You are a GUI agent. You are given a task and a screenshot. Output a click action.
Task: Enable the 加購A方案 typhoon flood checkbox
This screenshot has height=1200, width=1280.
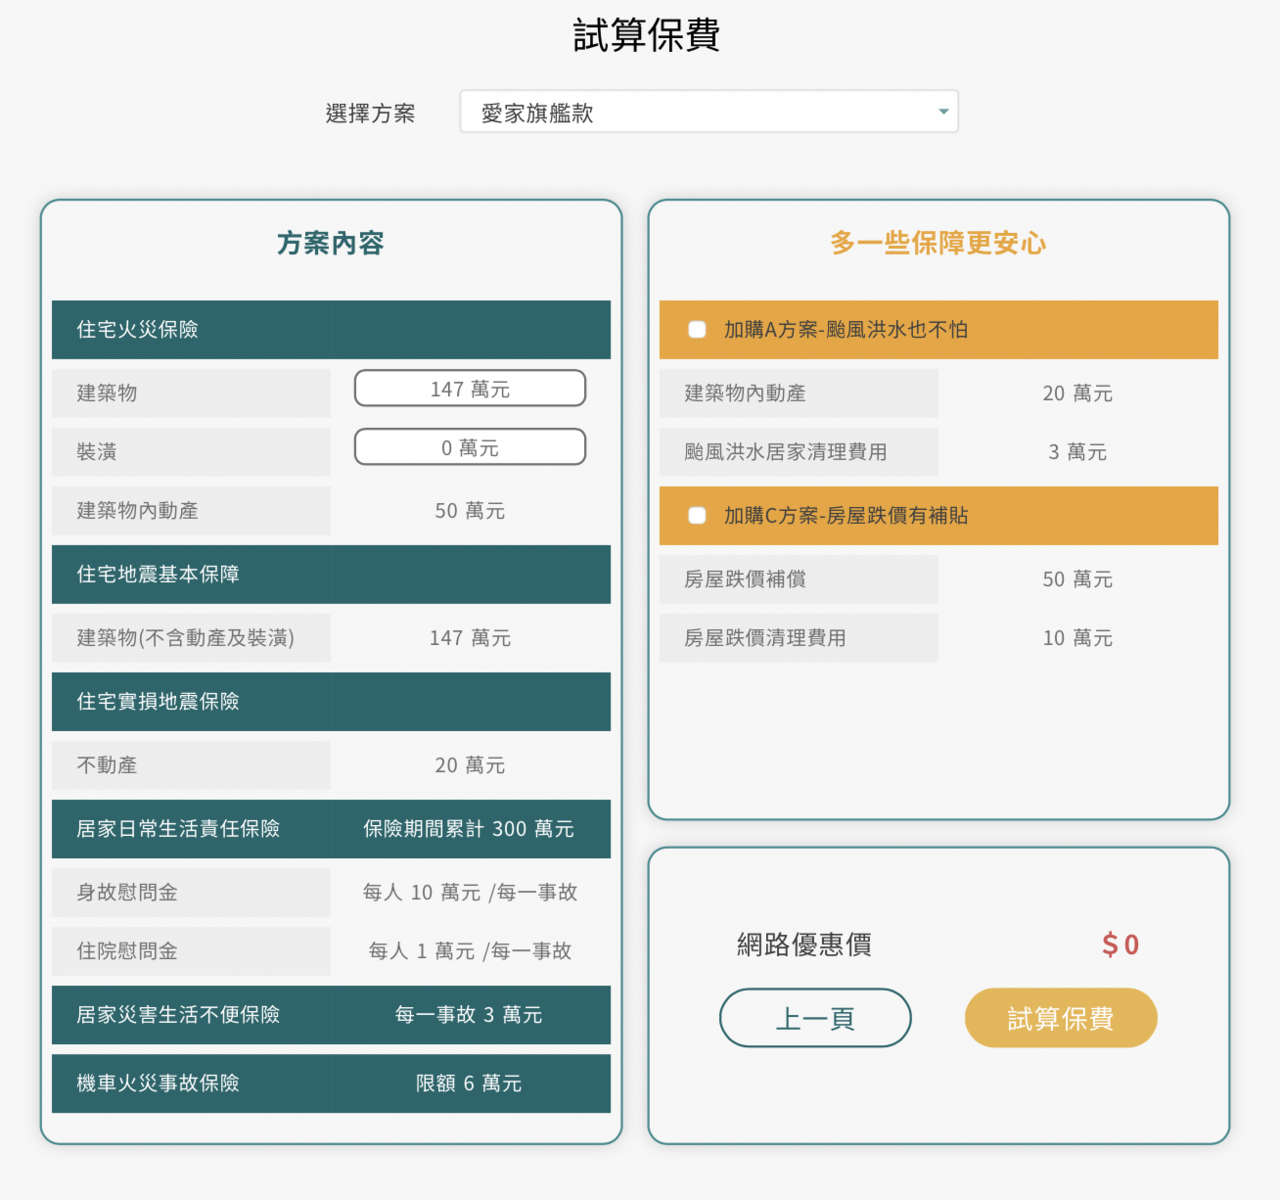coord(697,330)
